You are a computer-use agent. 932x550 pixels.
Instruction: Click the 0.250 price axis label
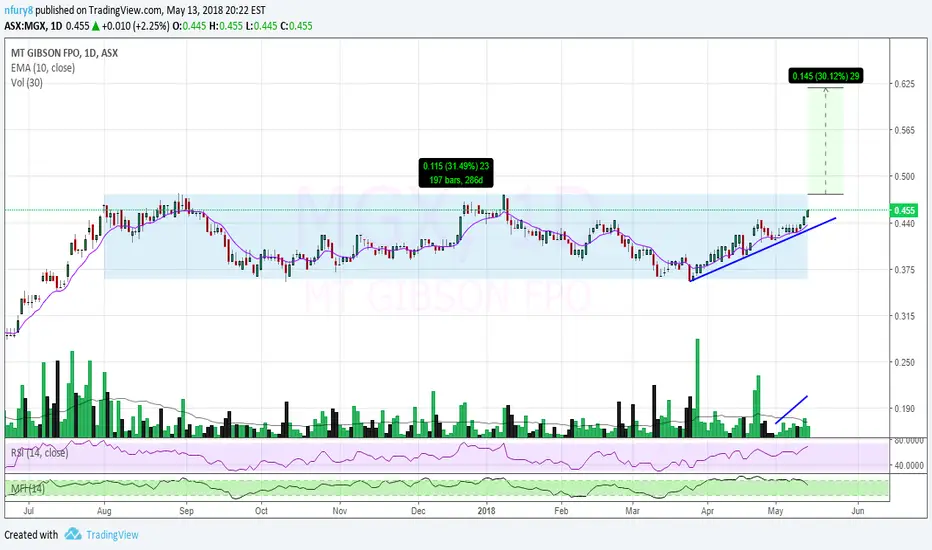click(x=905, y=363)
